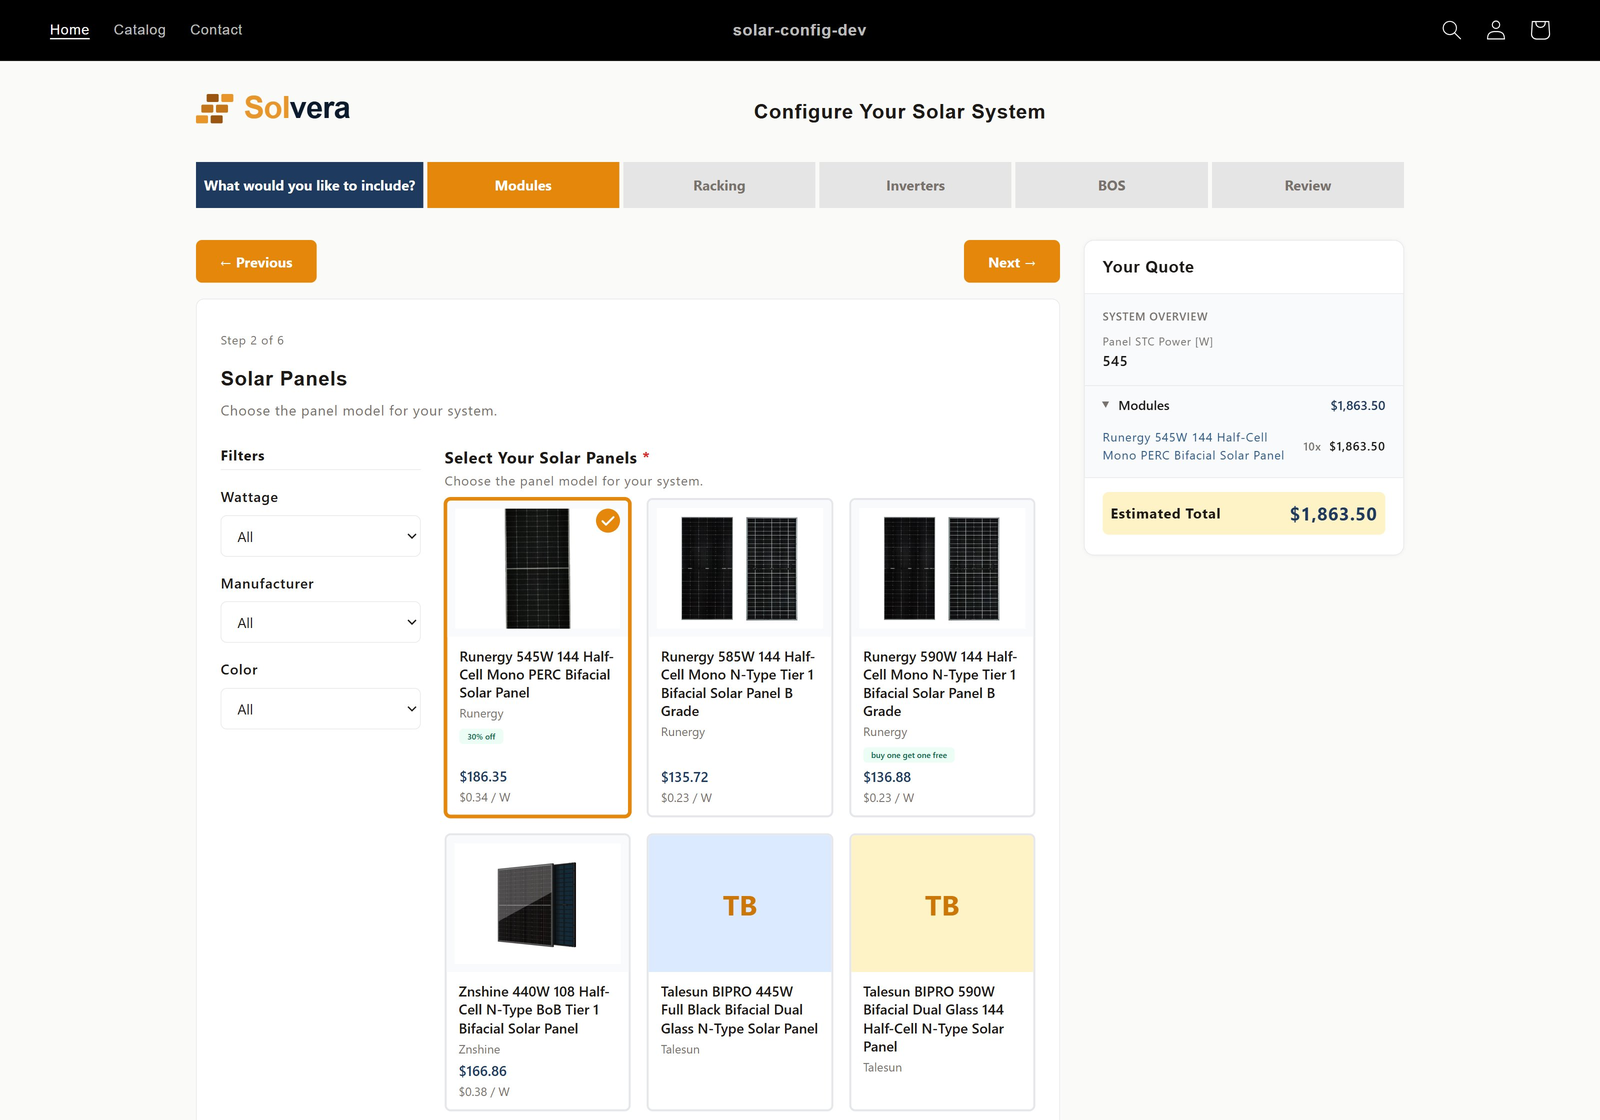The height and width of the screenshot is (1120, 1600).
Task: Click the Runergy 545W panel image
Action: point(537,568)
